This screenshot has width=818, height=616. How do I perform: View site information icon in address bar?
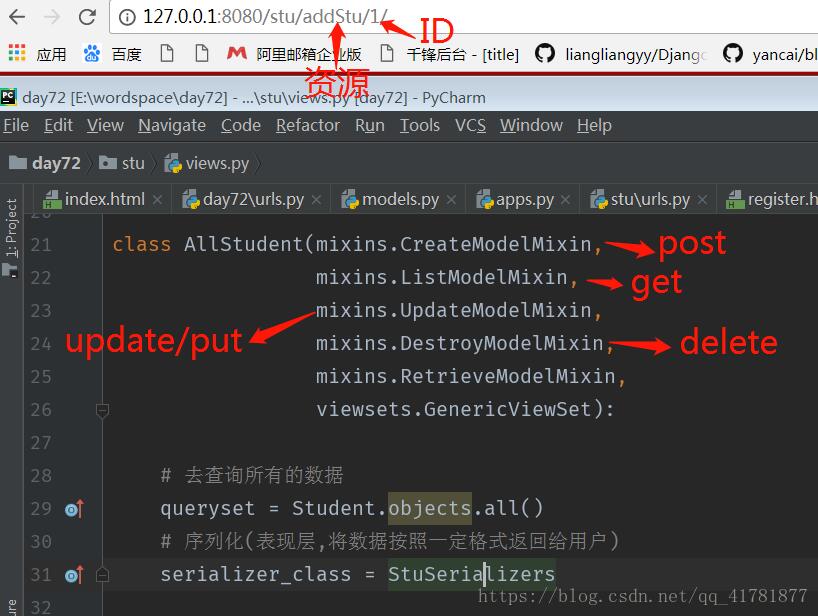click(126, 17)
